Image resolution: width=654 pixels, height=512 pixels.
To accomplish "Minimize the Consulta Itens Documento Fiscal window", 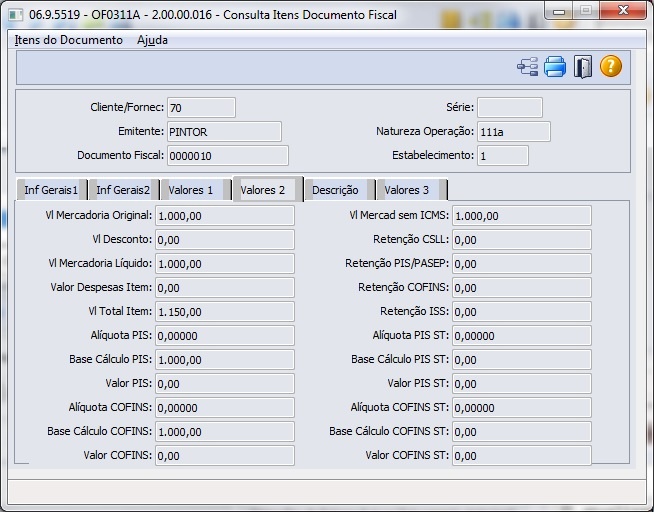I will pyautogui.click(x=559, y=11).
